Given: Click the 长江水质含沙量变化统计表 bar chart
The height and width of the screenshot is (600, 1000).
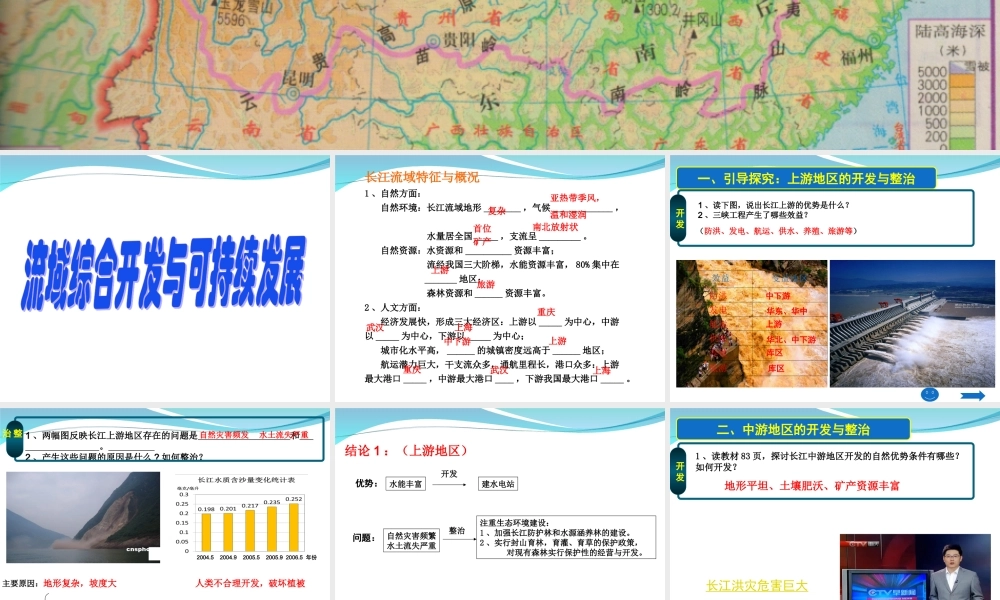Looking at the screenshot, I should tap(246, 518).
